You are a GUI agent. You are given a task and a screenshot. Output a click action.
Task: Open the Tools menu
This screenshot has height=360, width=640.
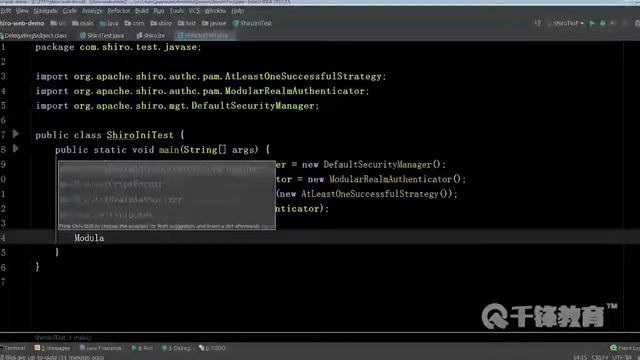(176, 11)
